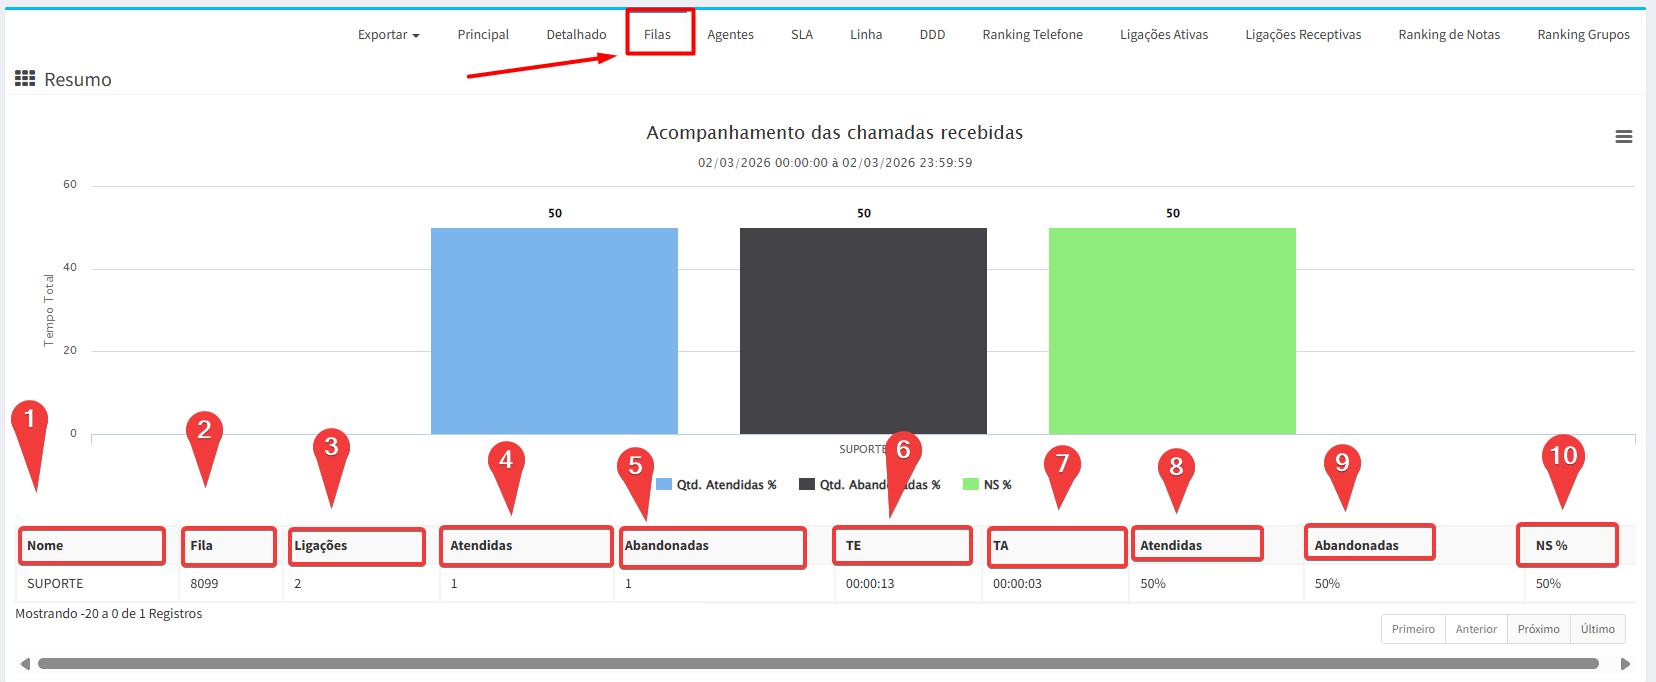Screen dimensions: 1656x682
Task: Open the Agentes tab
Action: [x=730, y=35]
